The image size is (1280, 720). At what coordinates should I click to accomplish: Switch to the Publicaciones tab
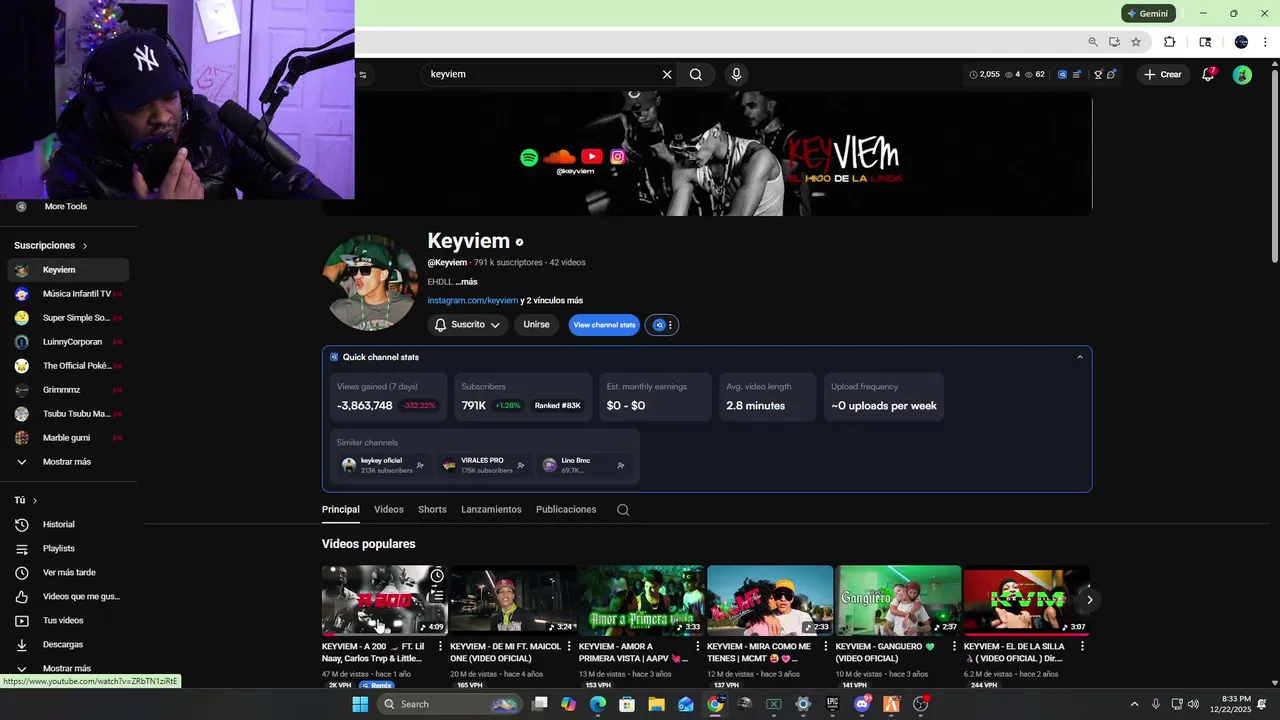click(566, 509)
